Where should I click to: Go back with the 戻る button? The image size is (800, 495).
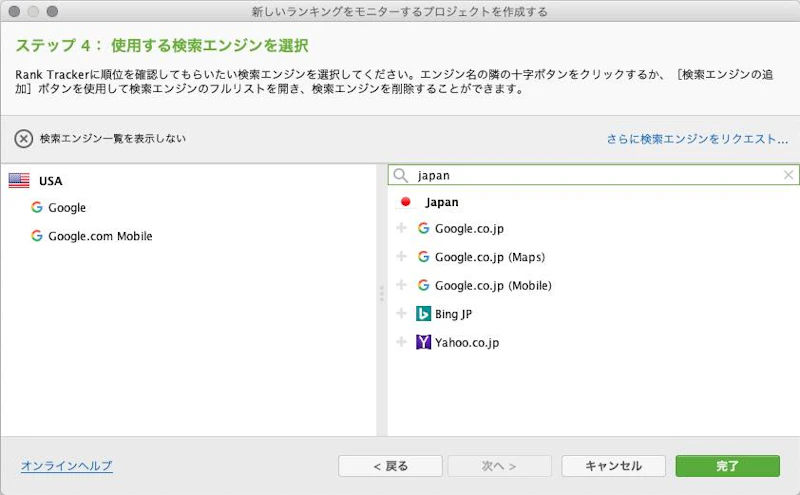coord(390,466)
